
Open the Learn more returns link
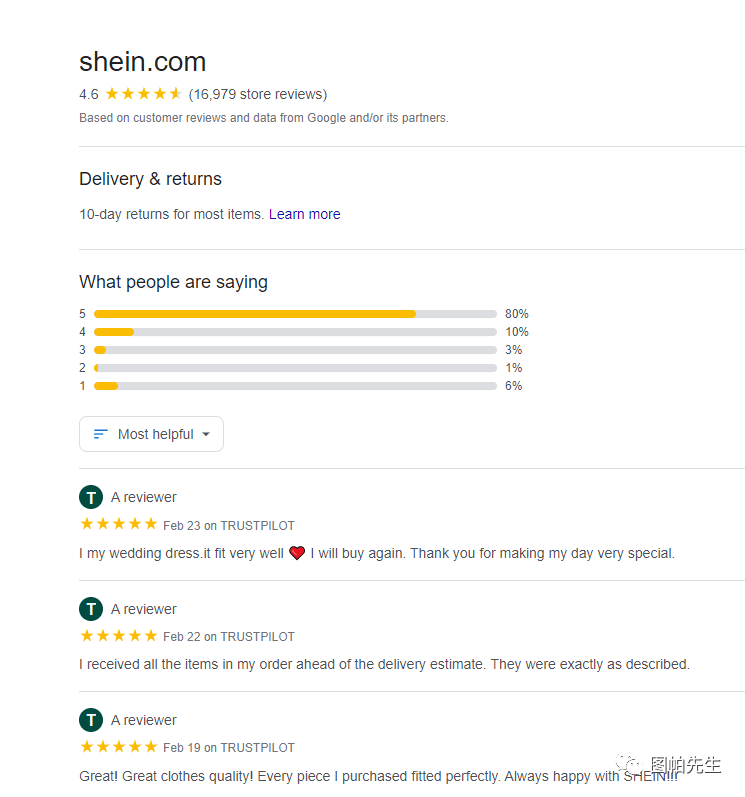tap(304, 214)
